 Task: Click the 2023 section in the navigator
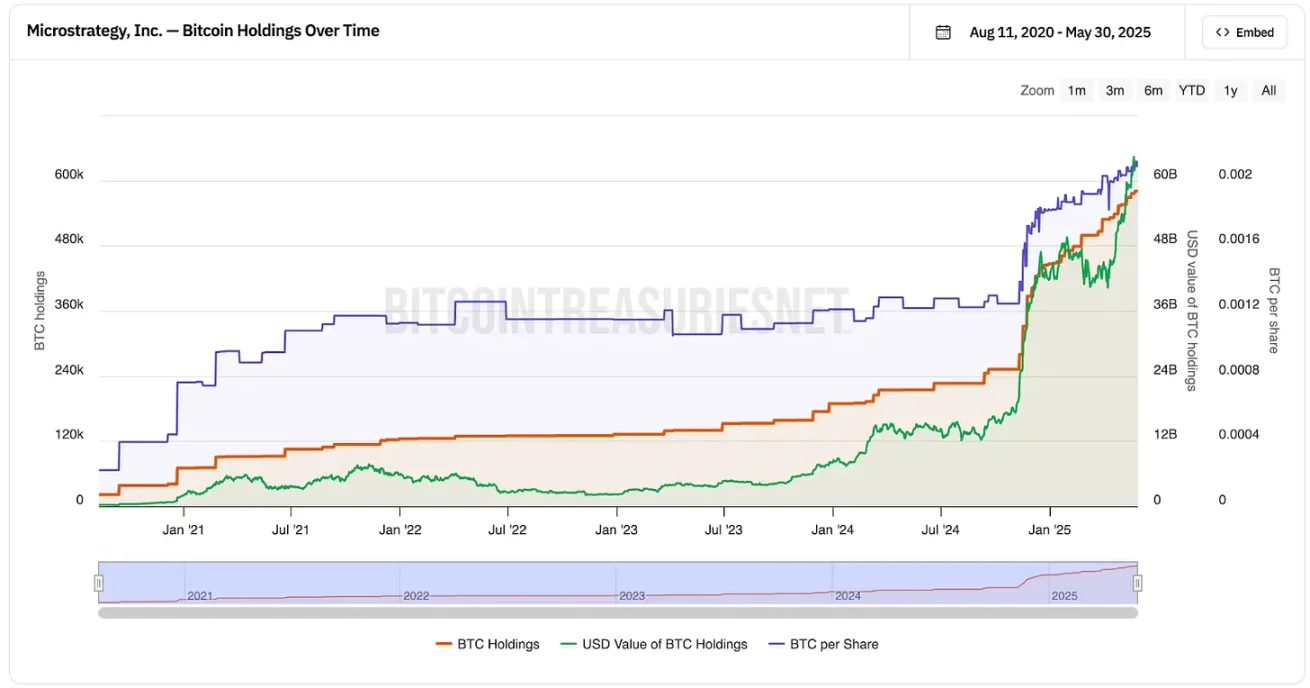click(632, 595)
